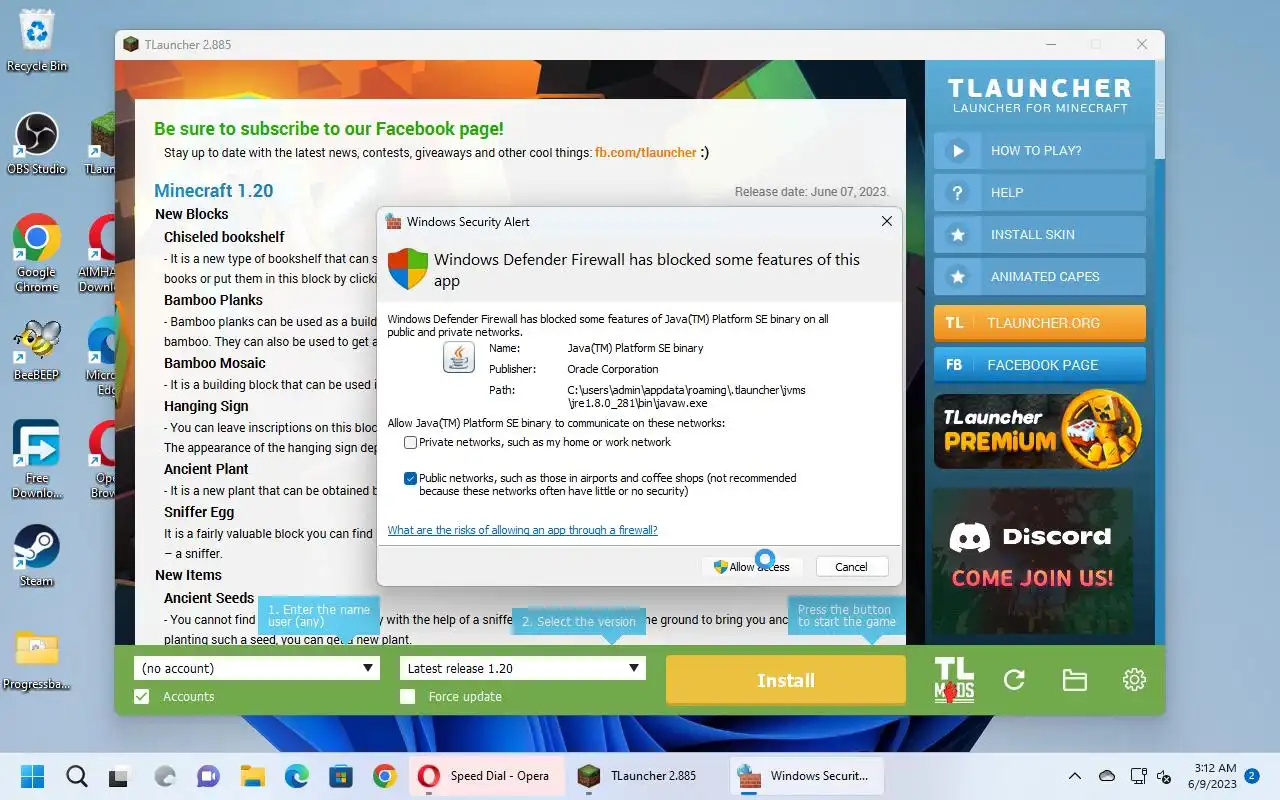
Task: Open the (no account) dropdown
Action: 257,668
